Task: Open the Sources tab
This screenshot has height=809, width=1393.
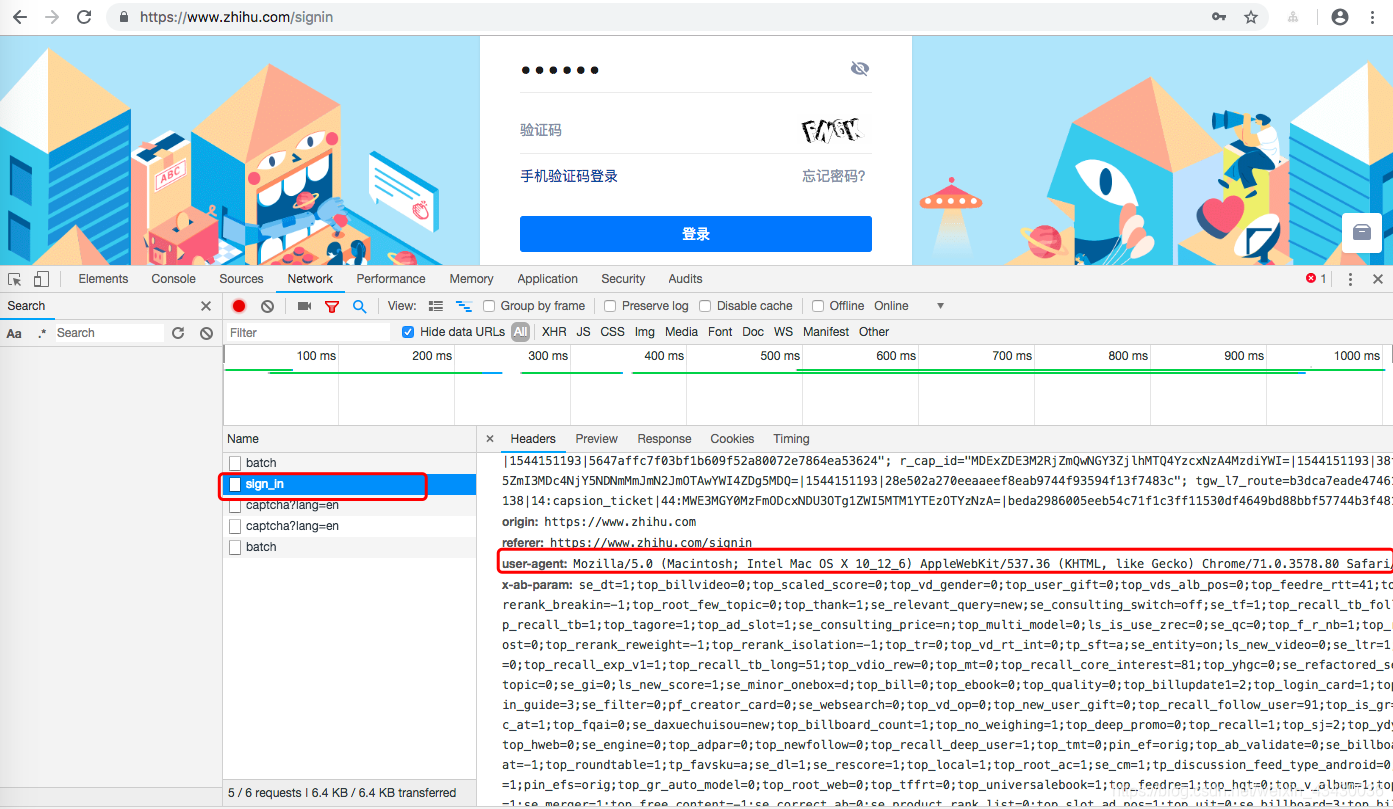Action: 242,279
